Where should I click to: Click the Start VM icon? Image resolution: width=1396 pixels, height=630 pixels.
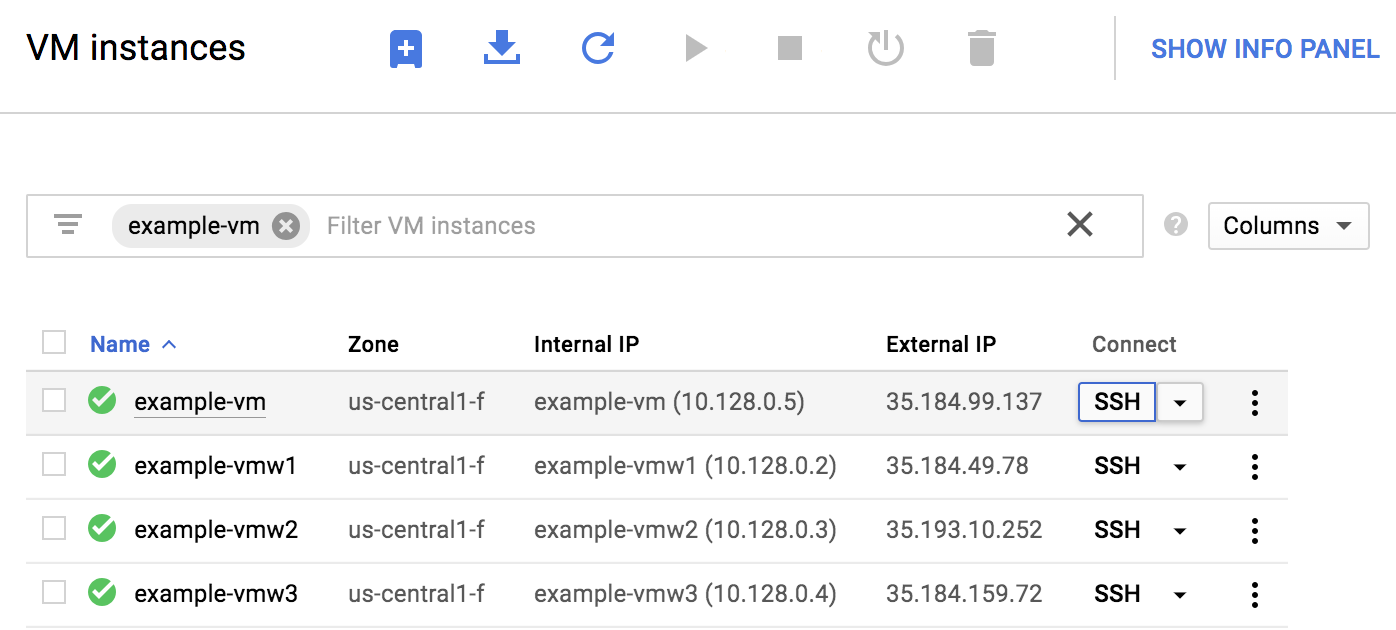click(x=694, y=48)
